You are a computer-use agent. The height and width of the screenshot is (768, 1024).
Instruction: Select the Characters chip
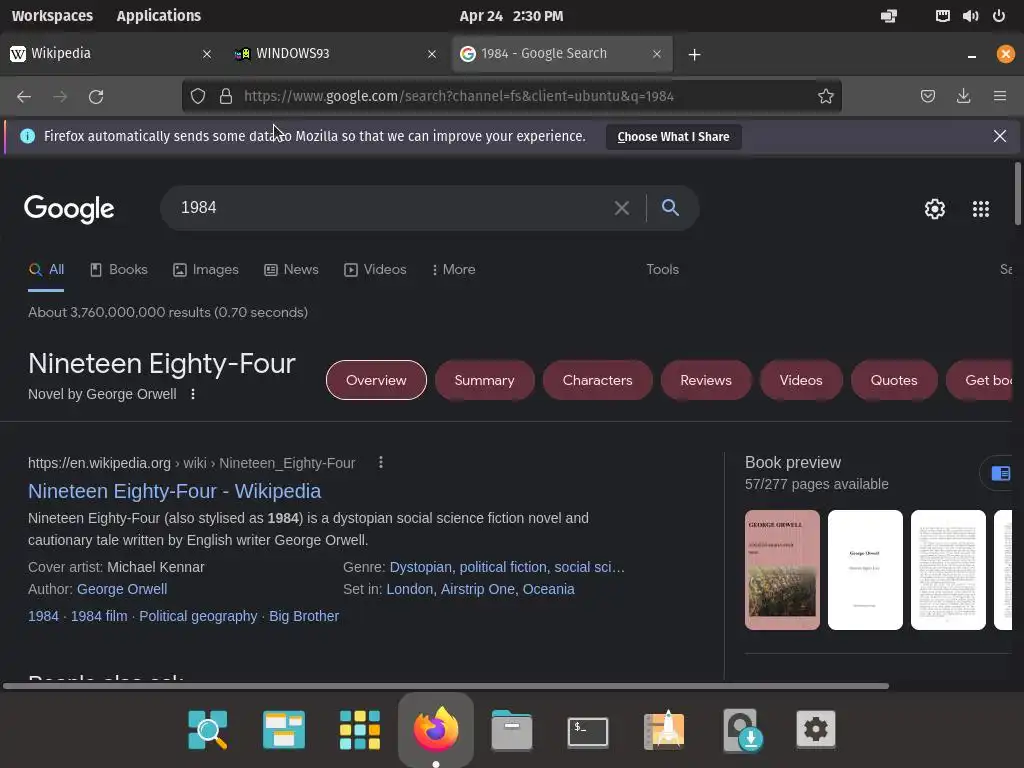[x=598, y=380]
